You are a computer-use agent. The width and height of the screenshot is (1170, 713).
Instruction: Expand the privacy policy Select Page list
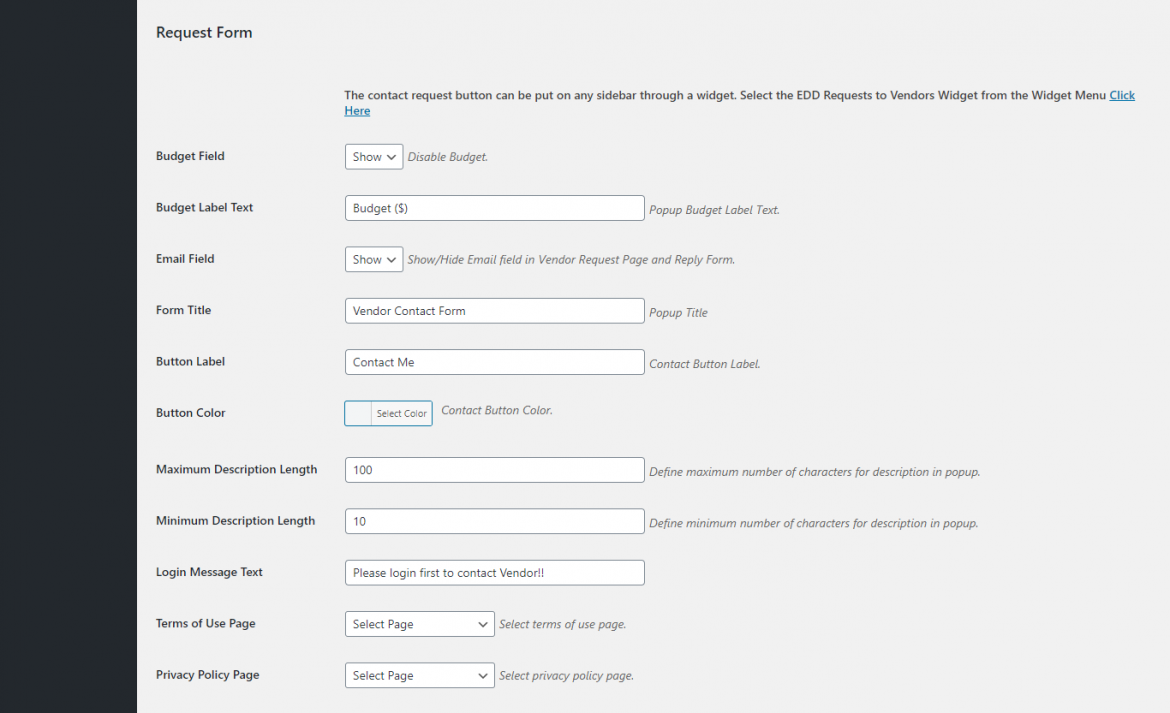click(x=419, y=675)
